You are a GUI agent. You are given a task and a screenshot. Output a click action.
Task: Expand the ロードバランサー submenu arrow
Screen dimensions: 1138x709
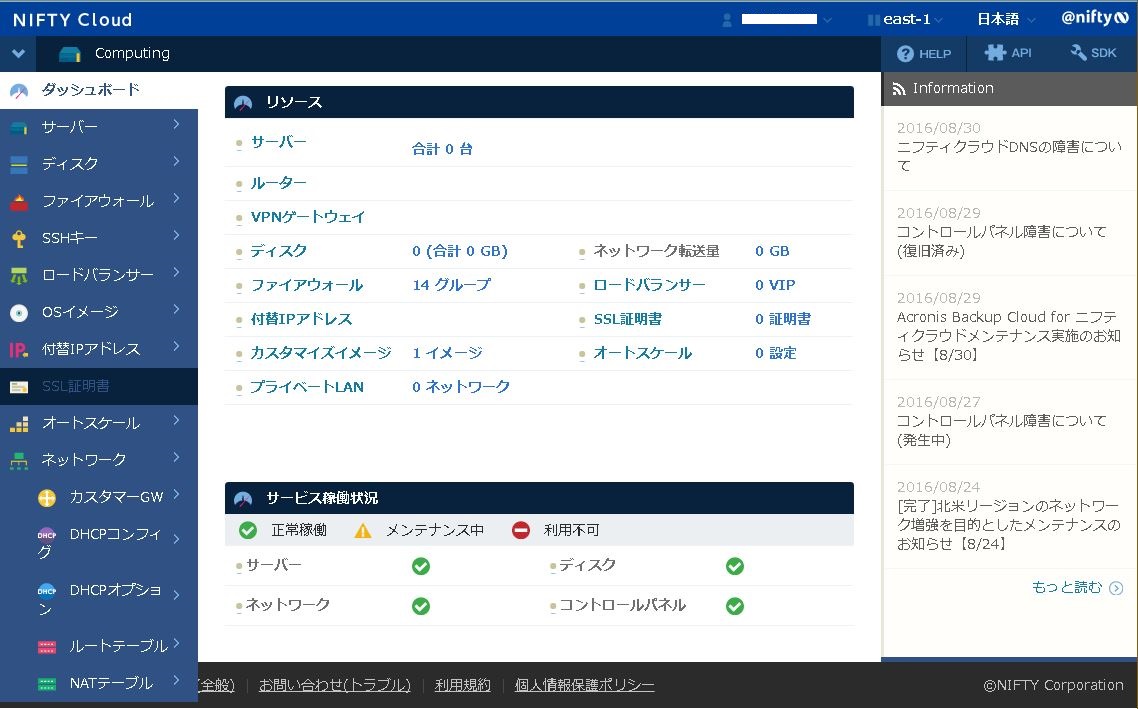(176, 273)
